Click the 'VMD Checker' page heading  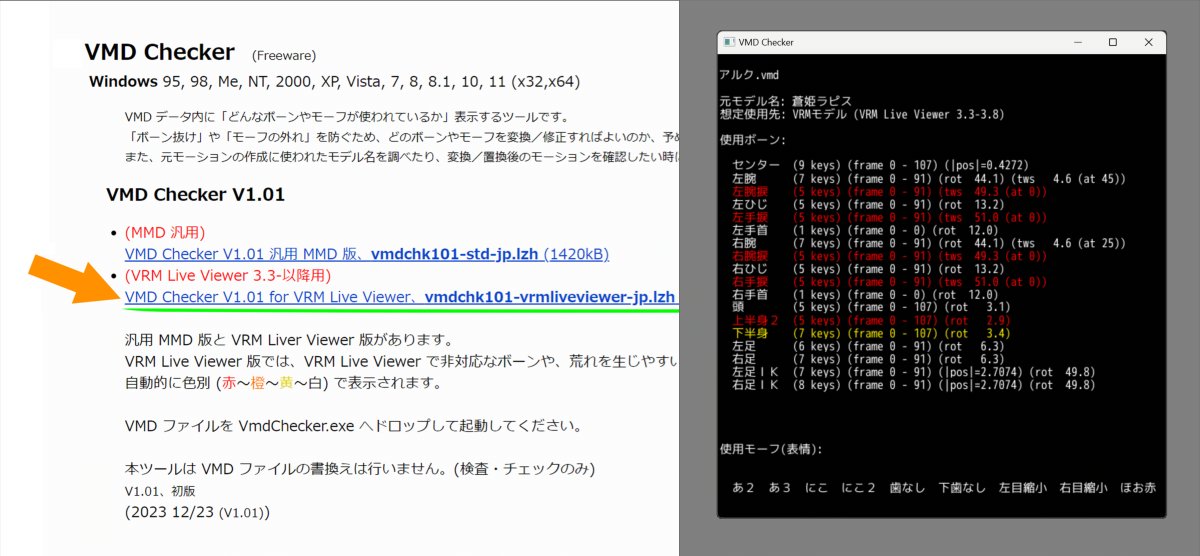(160, 52)
